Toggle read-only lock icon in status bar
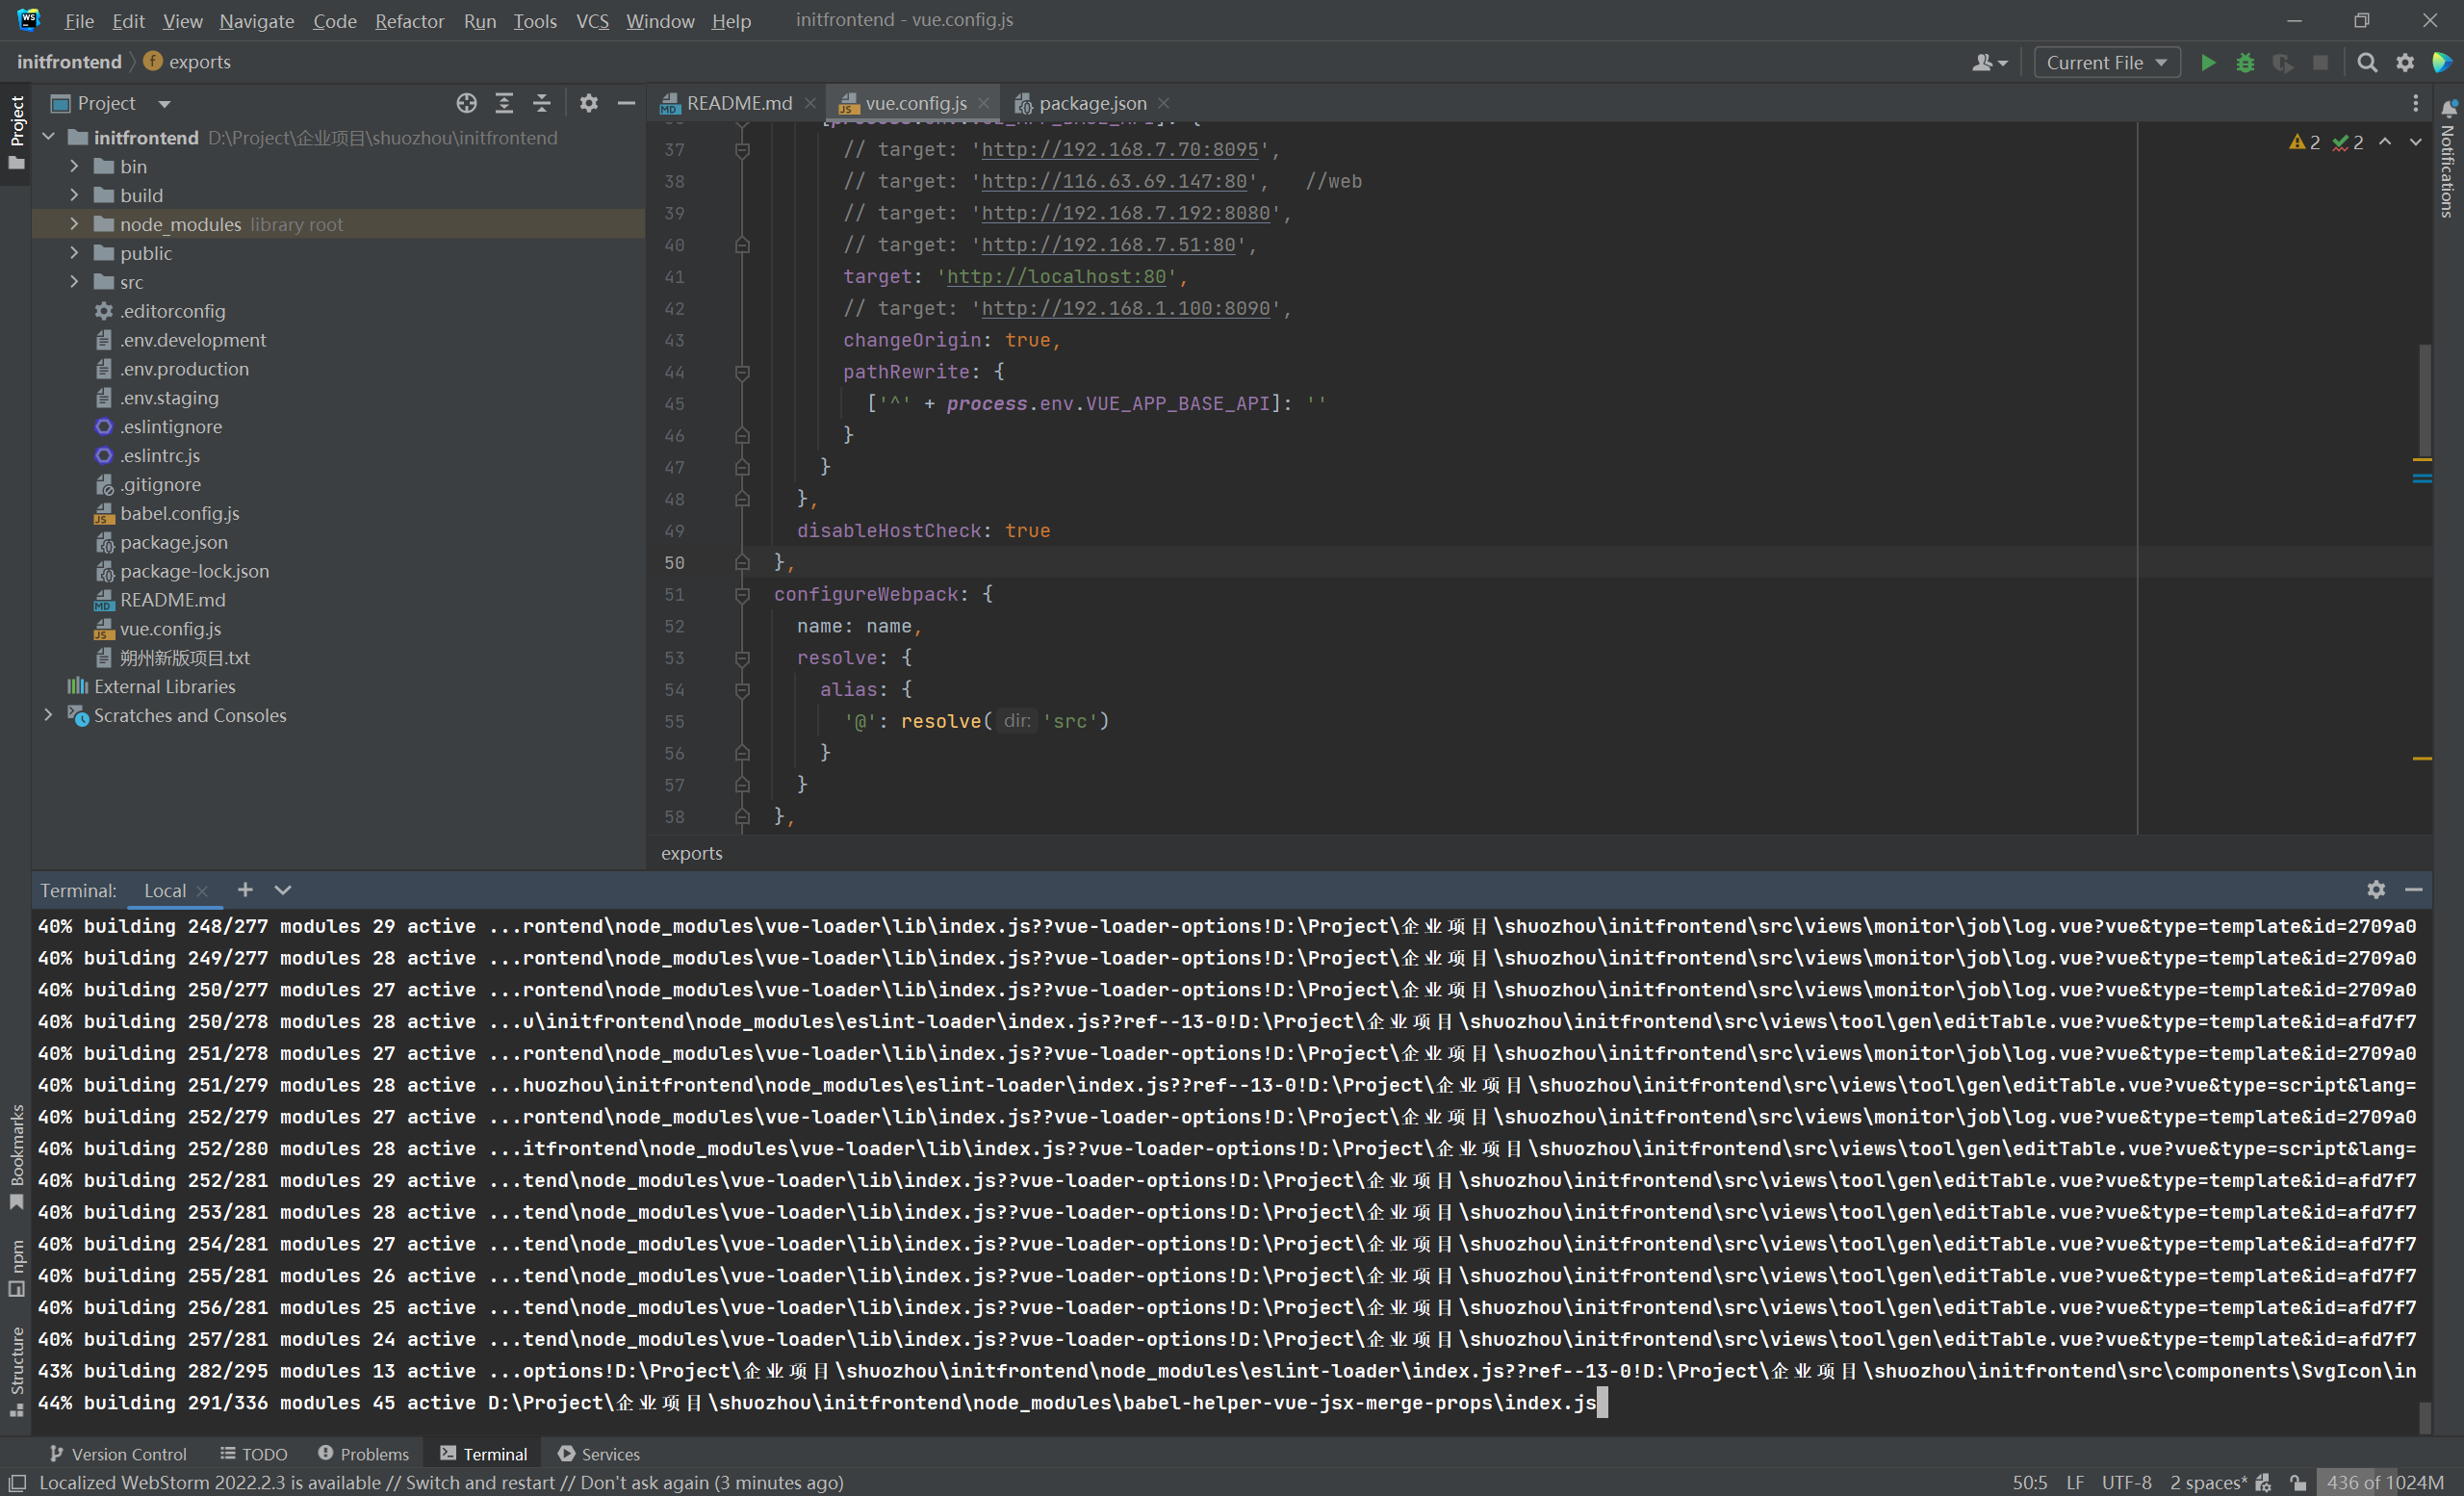The image size is (2464, 1496). (x=2298, y=1482)
